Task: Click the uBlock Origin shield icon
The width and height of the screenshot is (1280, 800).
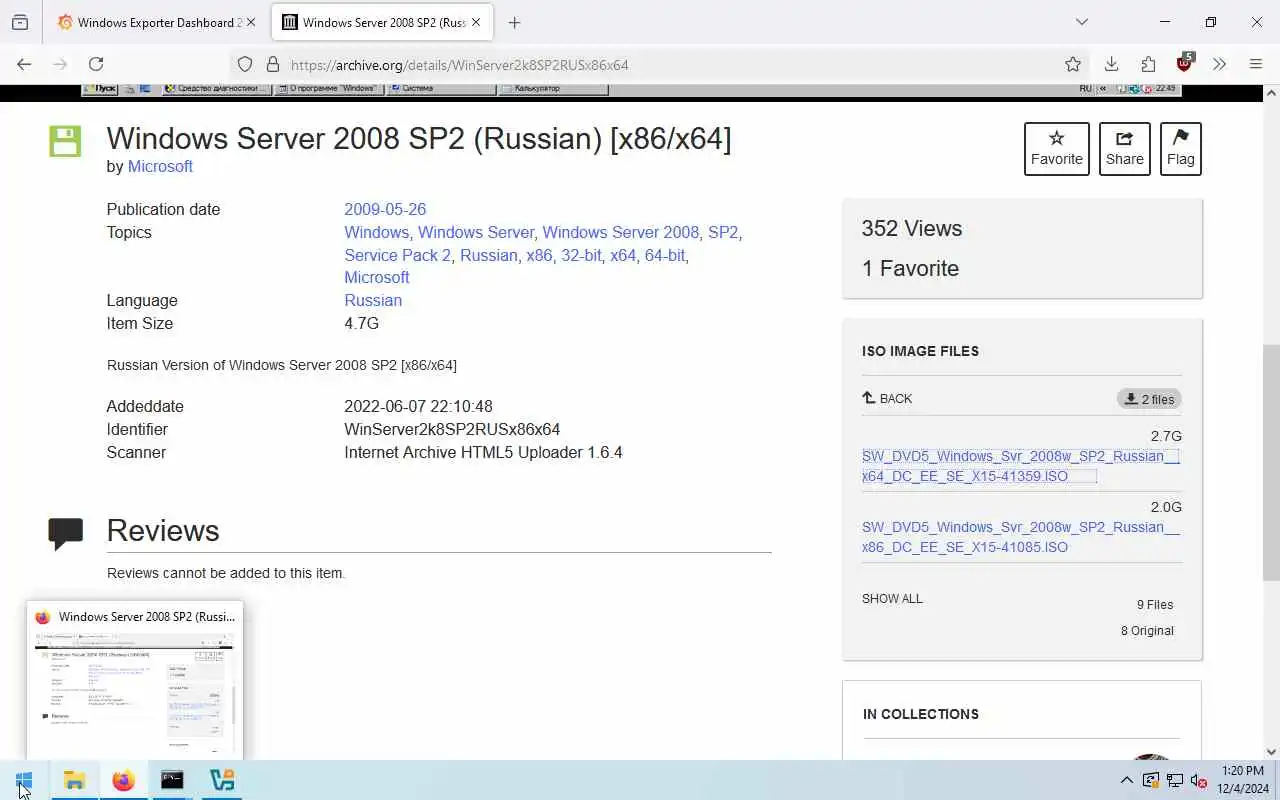Action: pyautogui.click(x=1185, y=63)
